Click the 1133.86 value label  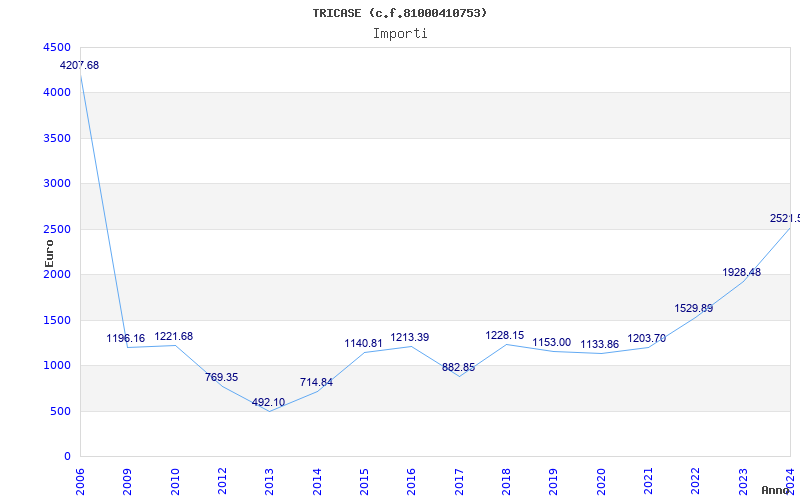tap(599, 344)
